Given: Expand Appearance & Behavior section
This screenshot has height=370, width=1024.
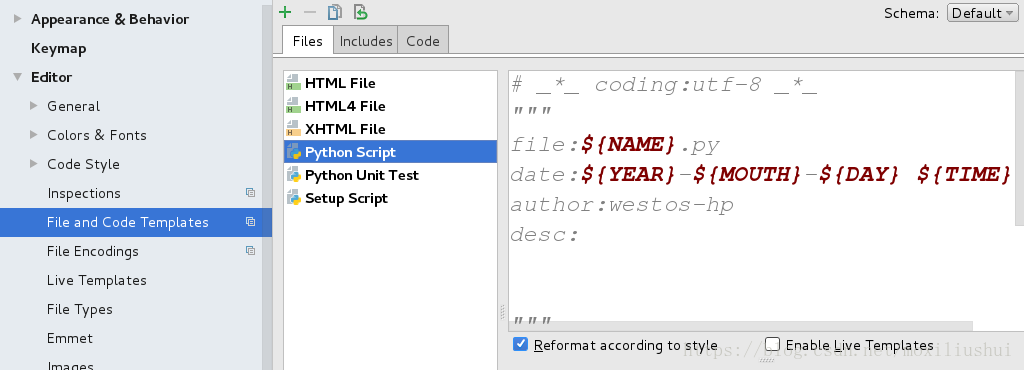Looking at the screenshot, I should pos(18,19).
